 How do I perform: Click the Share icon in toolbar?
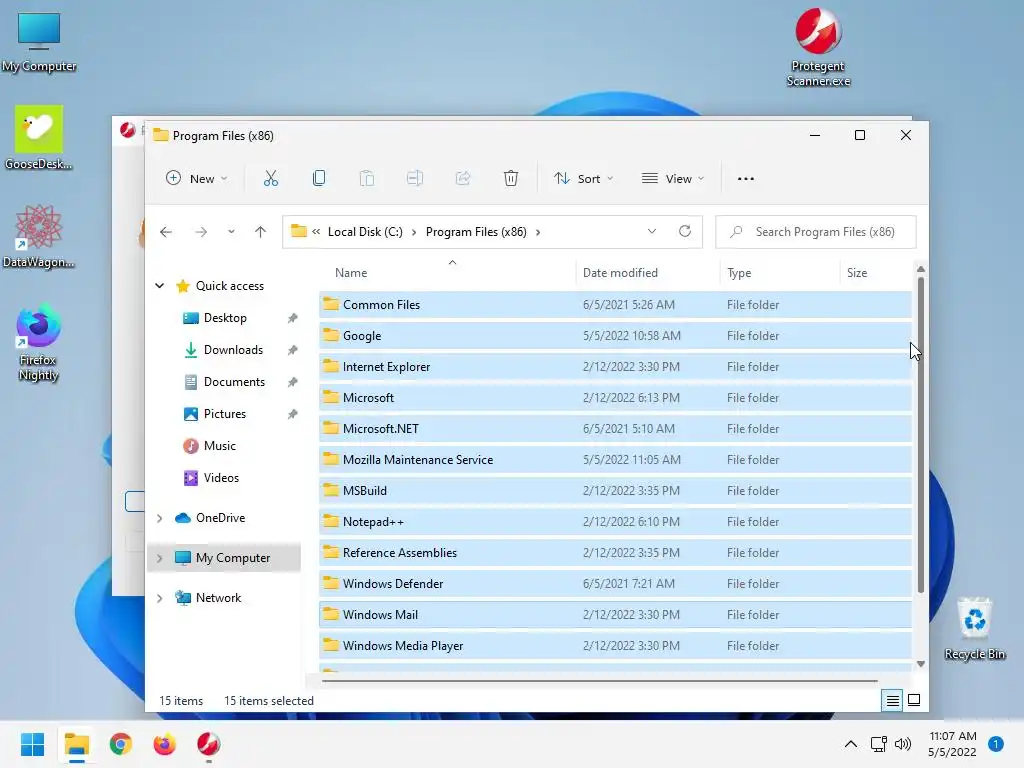pyautogui.click(x=463, y=178)
